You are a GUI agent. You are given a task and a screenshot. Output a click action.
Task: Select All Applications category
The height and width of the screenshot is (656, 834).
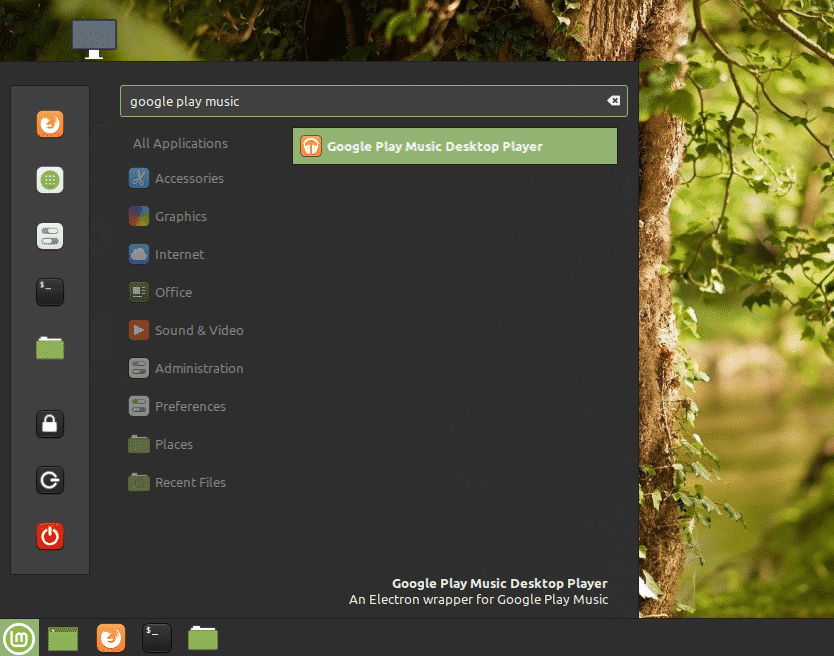180,143
